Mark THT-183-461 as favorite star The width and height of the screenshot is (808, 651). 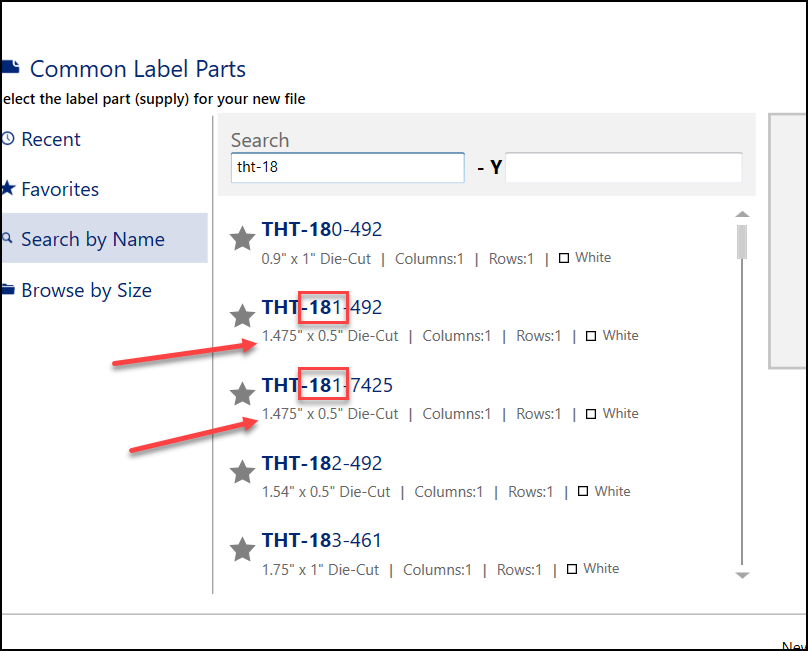pos(242,549)
